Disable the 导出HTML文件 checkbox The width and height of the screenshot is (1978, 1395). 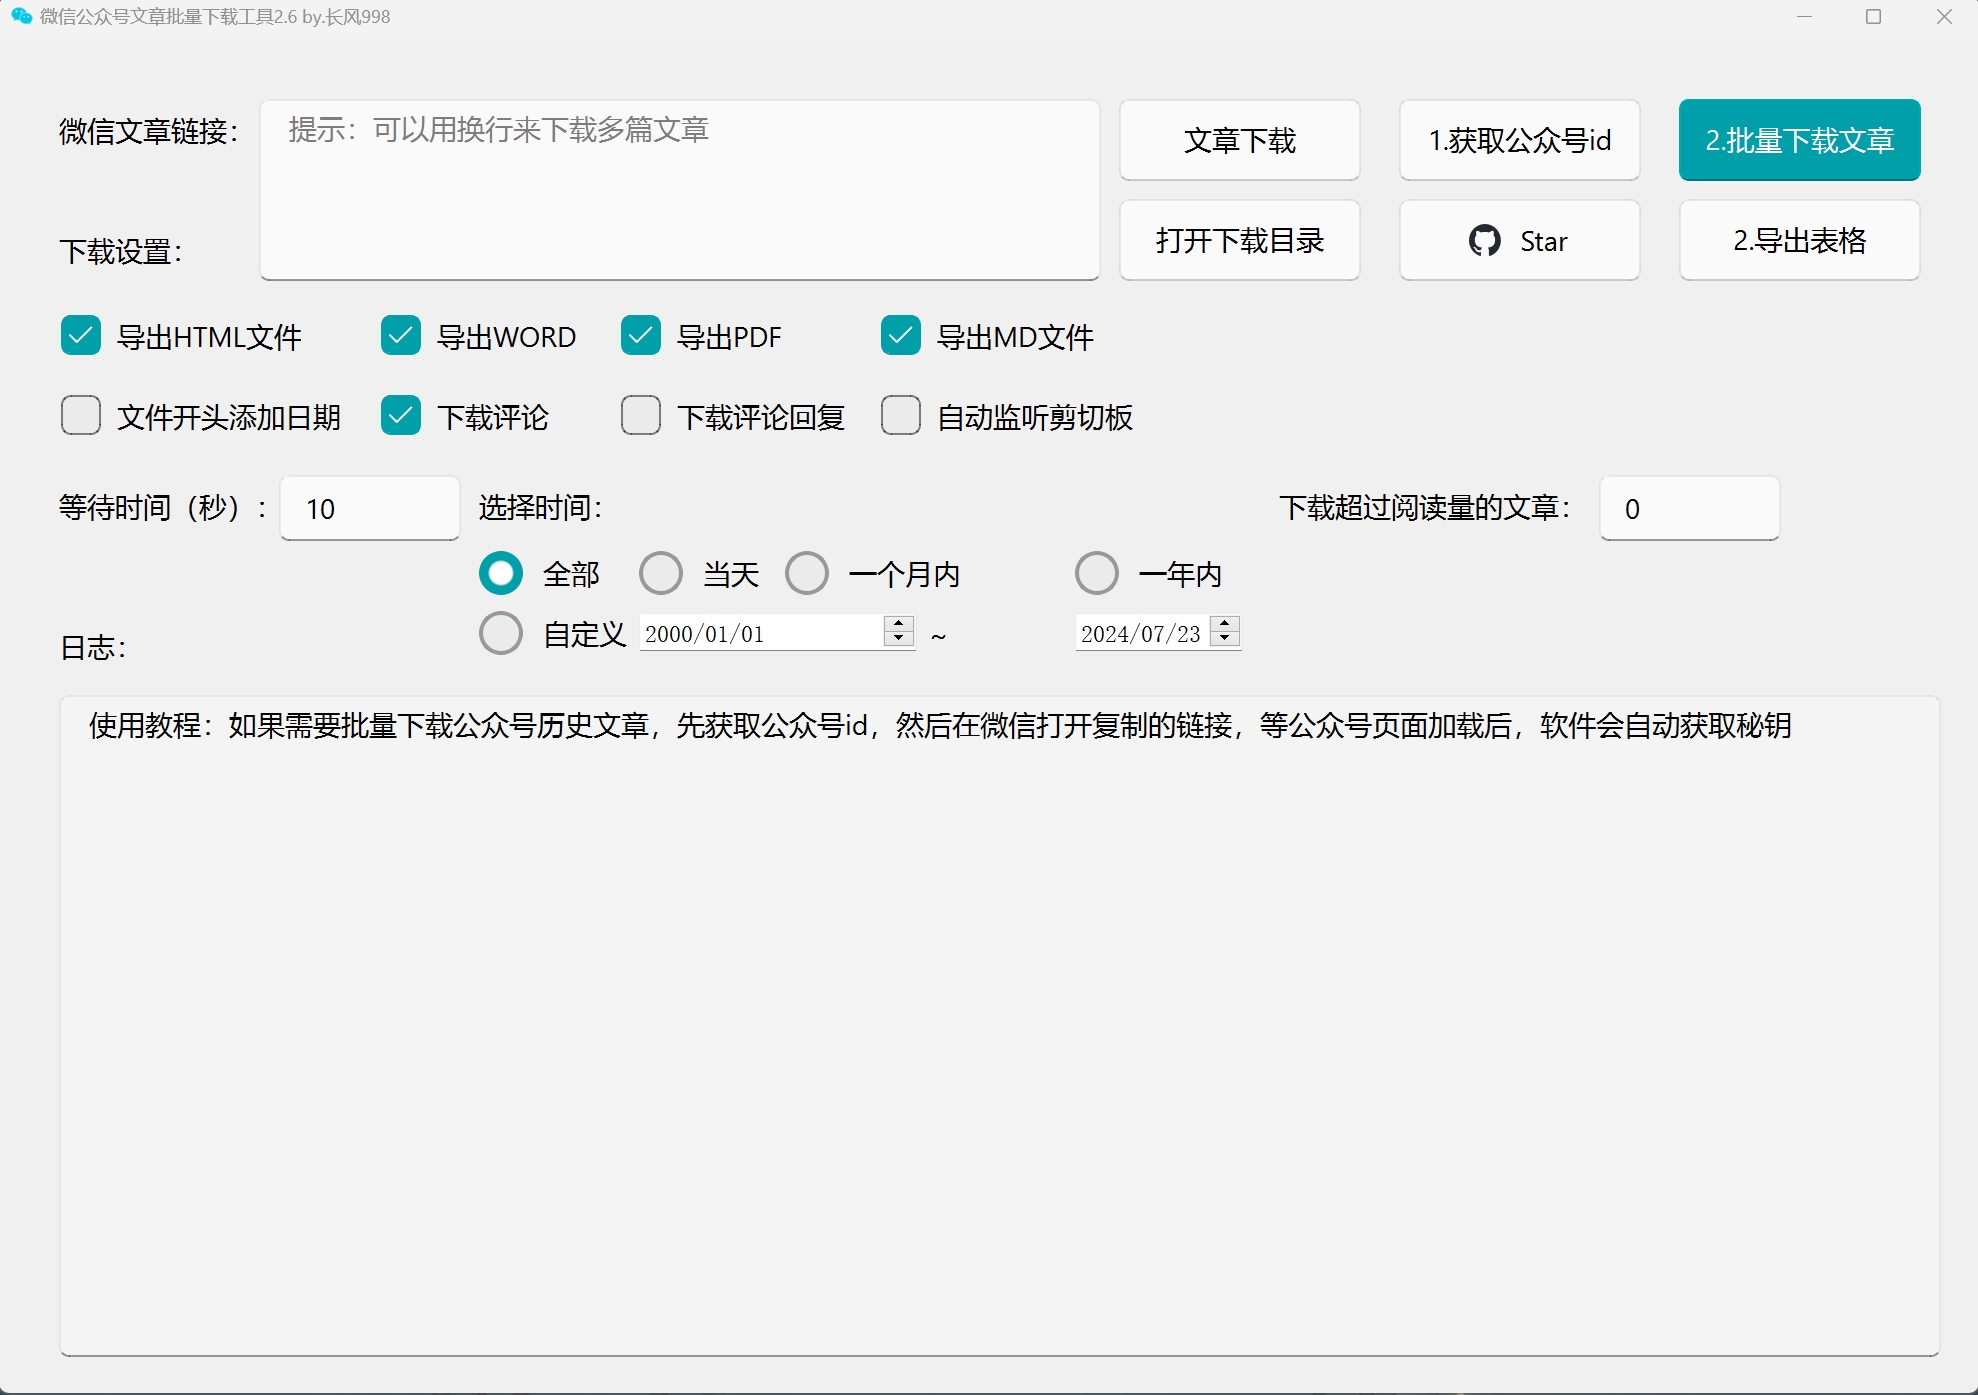tap(81, 336)
